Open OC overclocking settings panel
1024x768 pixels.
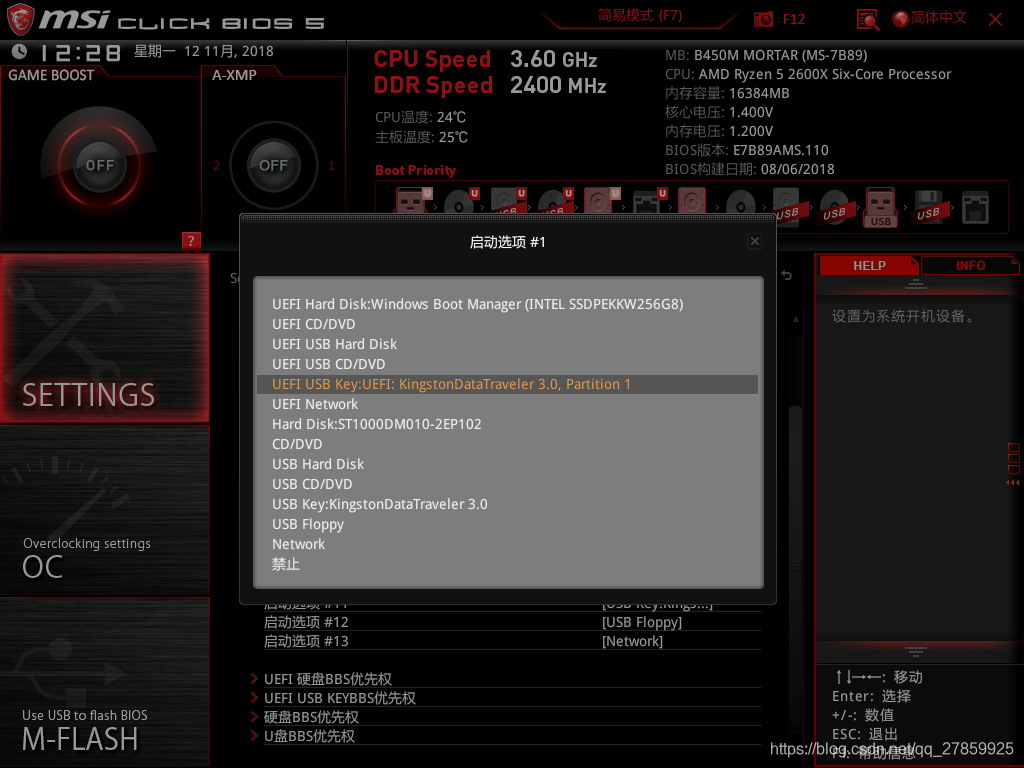coord(104,511)
